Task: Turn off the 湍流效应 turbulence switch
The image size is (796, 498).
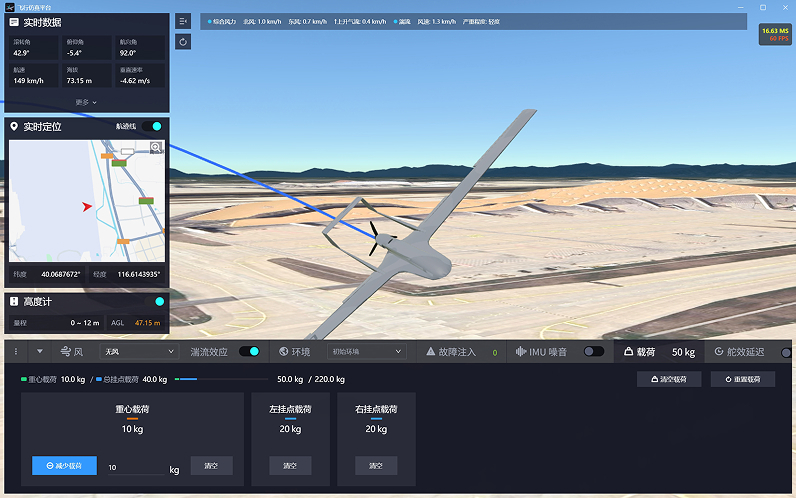Action: [x=249, y=351]
